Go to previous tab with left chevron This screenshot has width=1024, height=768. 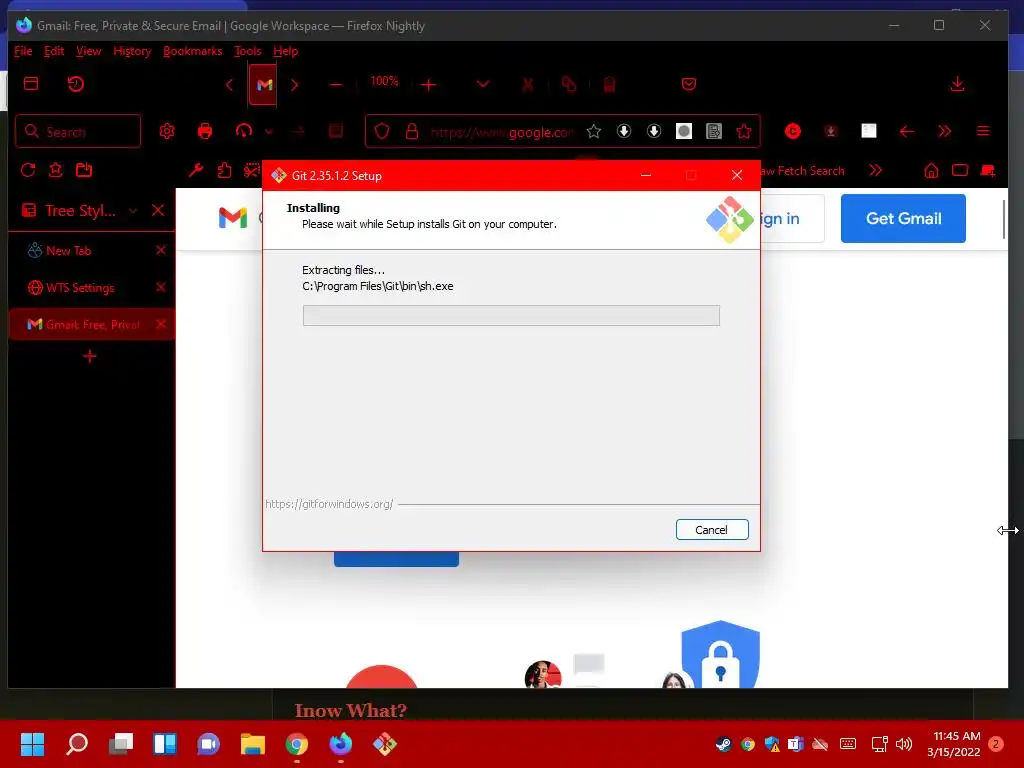pos(229,85)
